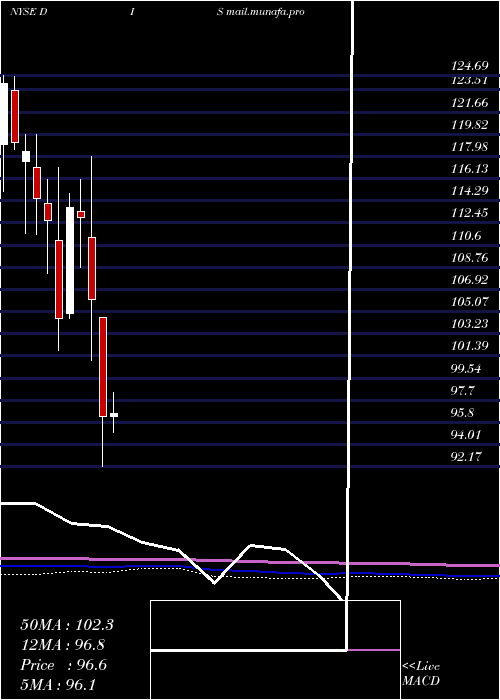
Task: Click the Price : 96.6 readout
Action: click(x=63, y=665)
